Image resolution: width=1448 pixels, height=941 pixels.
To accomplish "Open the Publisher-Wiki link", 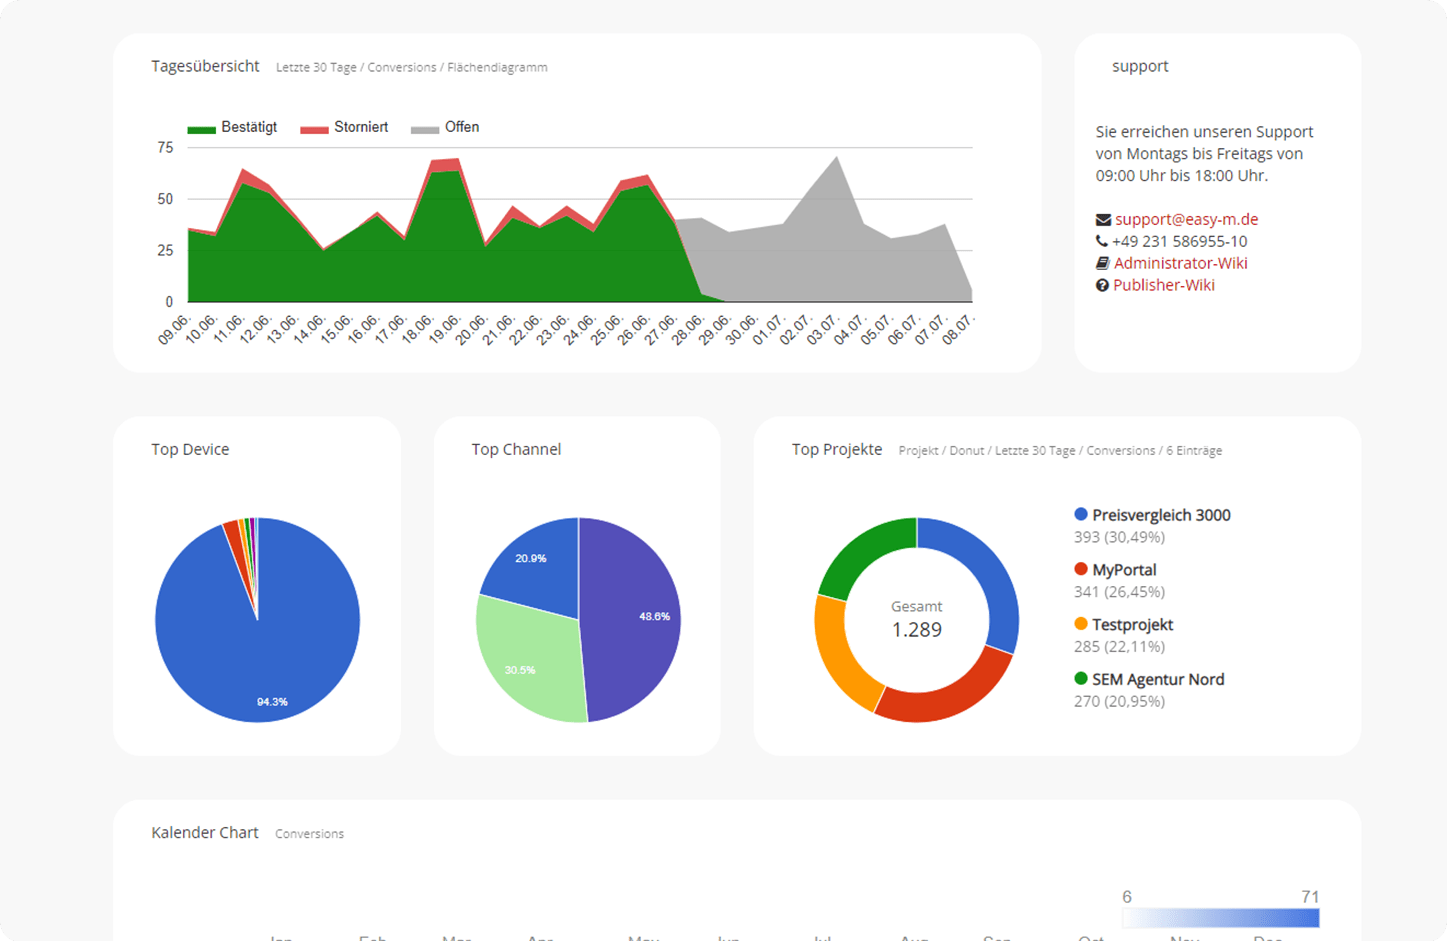I will click(1163, 286).
